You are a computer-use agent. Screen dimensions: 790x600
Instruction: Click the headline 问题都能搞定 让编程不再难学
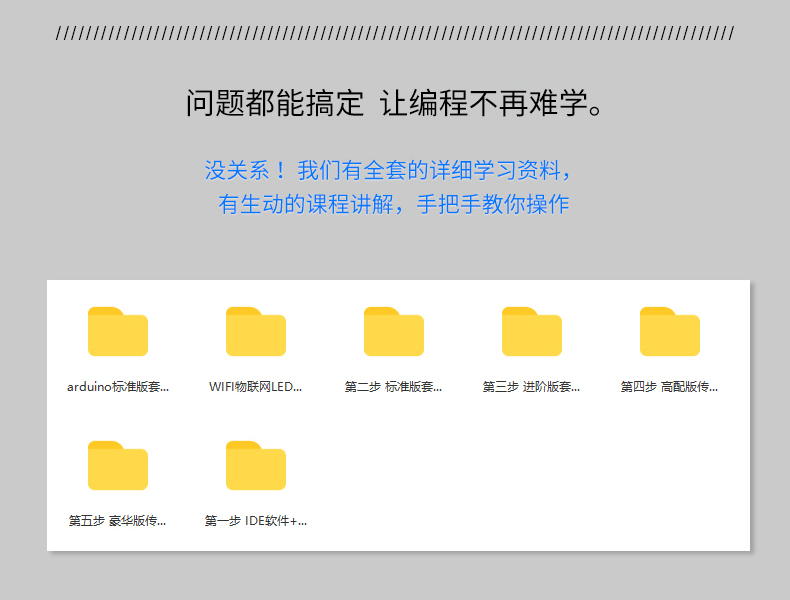click(395, 103)
